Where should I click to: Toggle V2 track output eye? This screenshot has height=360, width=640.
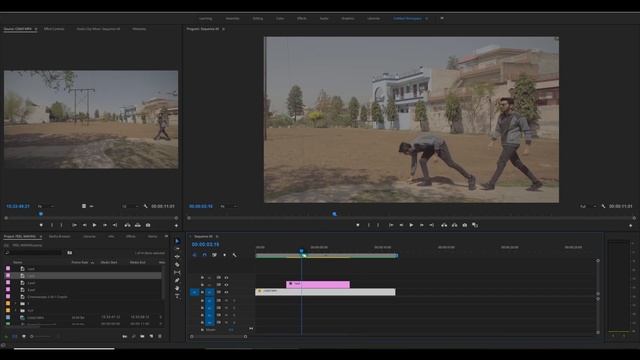(226, 285)
